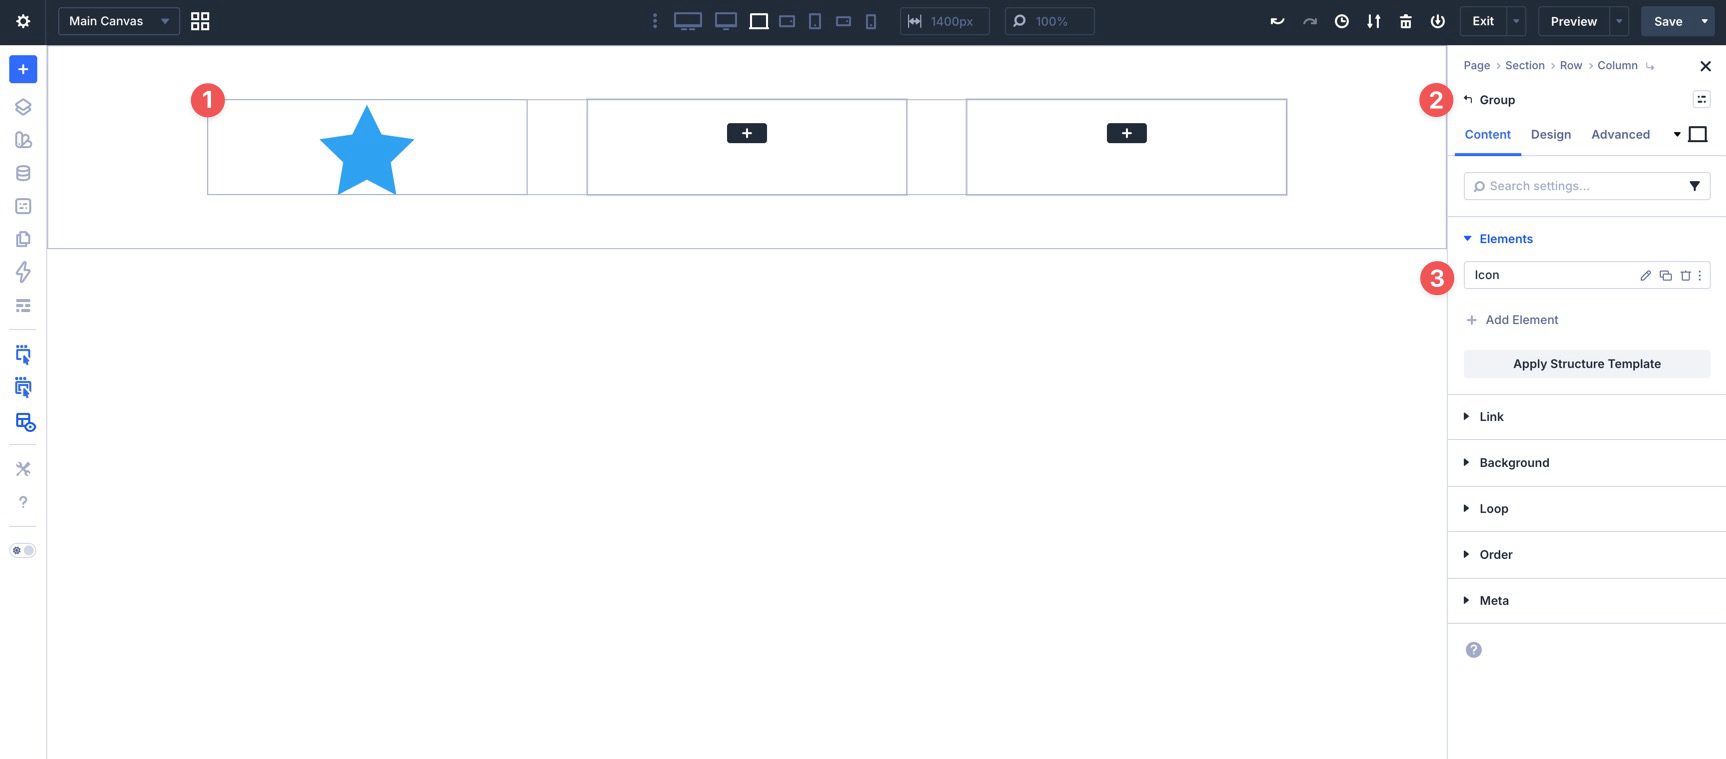
Task: Click Add Element
Action: click(x=1512, y=320)
